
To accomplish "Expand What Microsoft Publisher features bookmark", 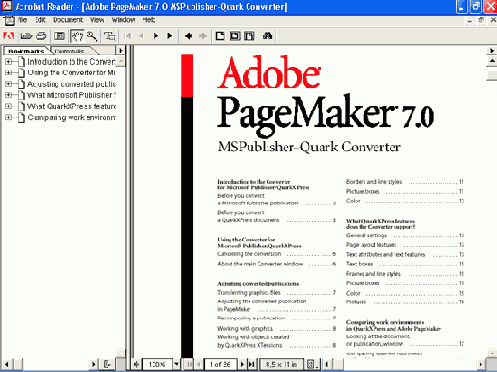I will [x=8, y=95].
